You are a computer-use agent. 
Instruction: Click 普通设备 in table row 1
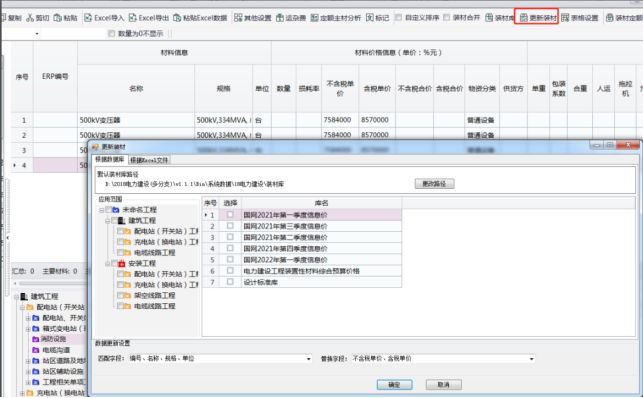pyautogui.click(x=481, y=120)
